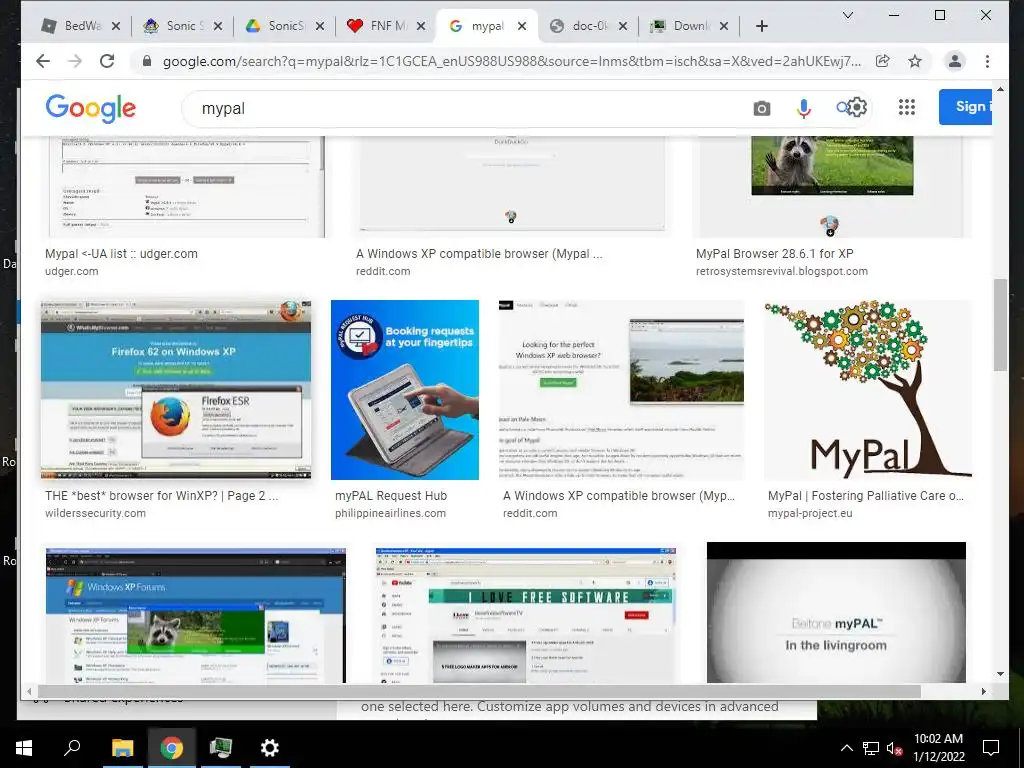Show hidden system tray icons
The image size is (1024, 768).
click(x=846, y=748)
